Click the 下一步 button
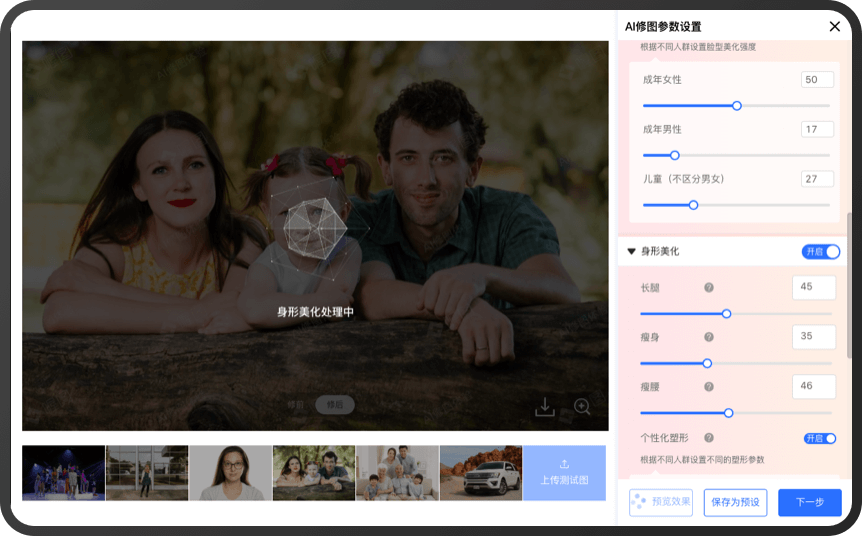 point(809,502)
